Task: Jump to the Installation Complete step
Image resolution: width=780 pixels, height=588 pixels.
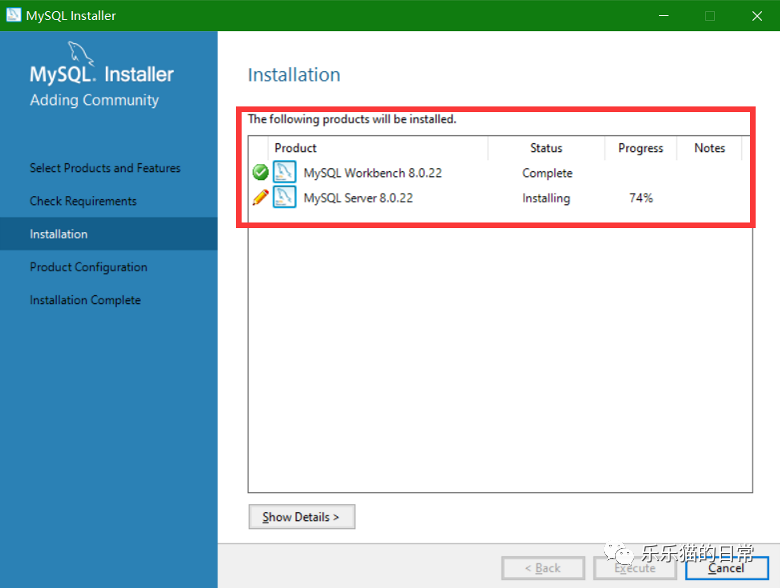Action: (x=85, y=300)
